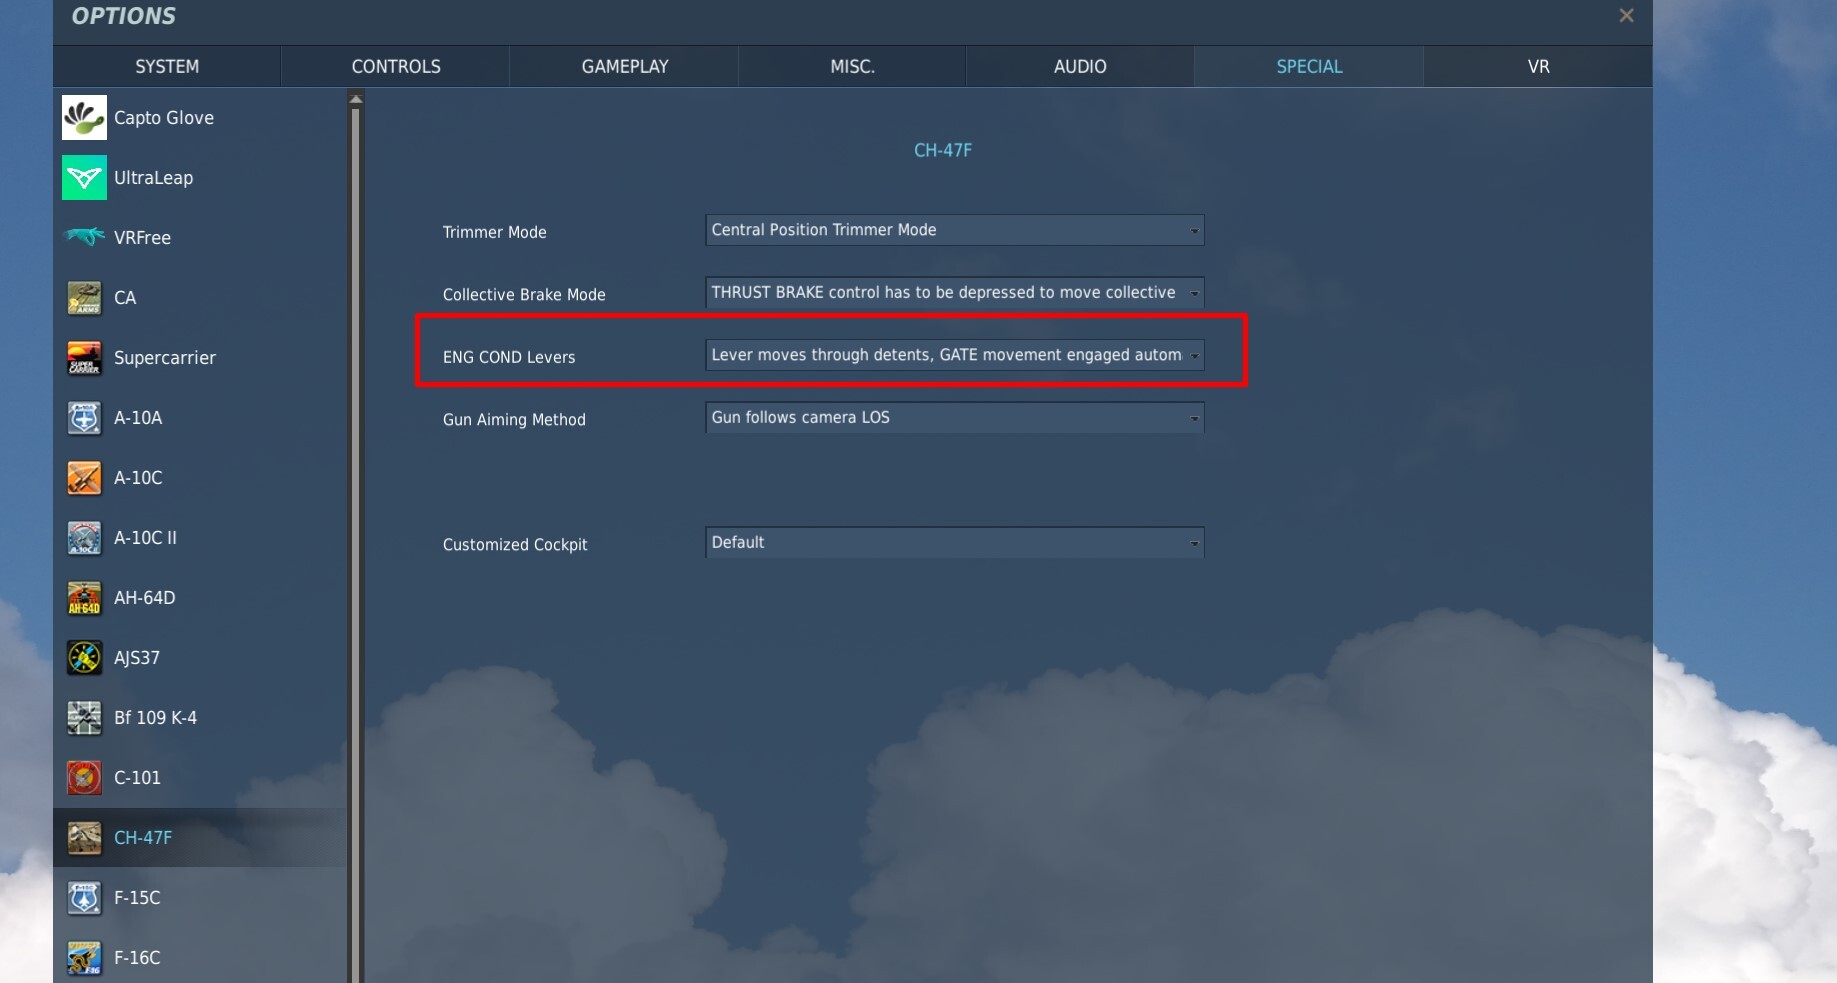Click the CA Combined Arms icon

pos(84,298)
